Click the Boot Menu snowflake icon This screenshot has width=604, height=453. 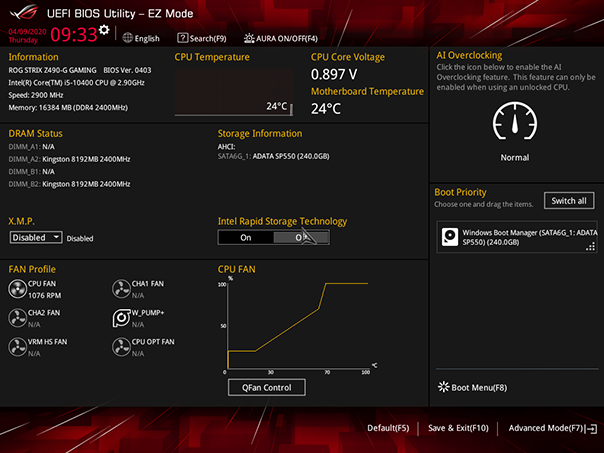point(443,387)
